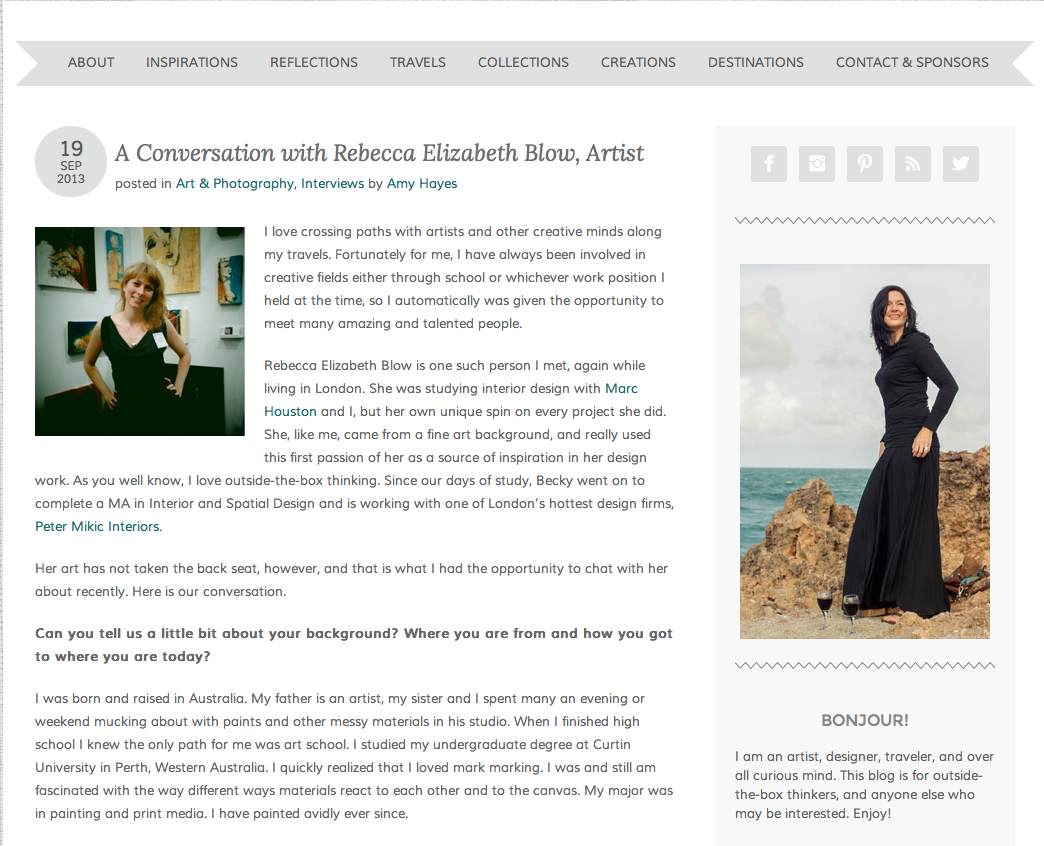Image resolution: width=1044 pixels, height=846 pixels.
Task: Open the Facebook social icon
Action: (x=768, y=164)
